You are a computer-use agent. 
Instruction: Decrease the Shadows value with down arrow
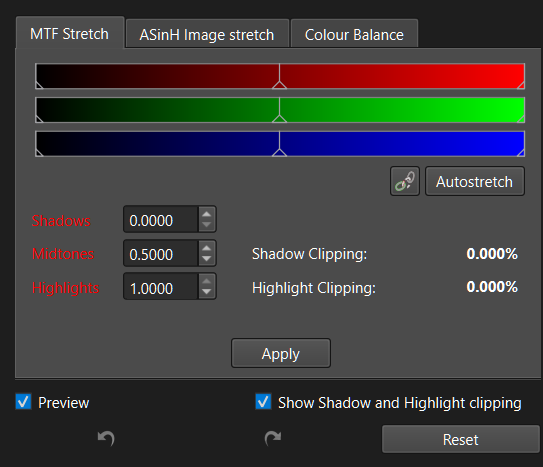[x=207, y=225]
